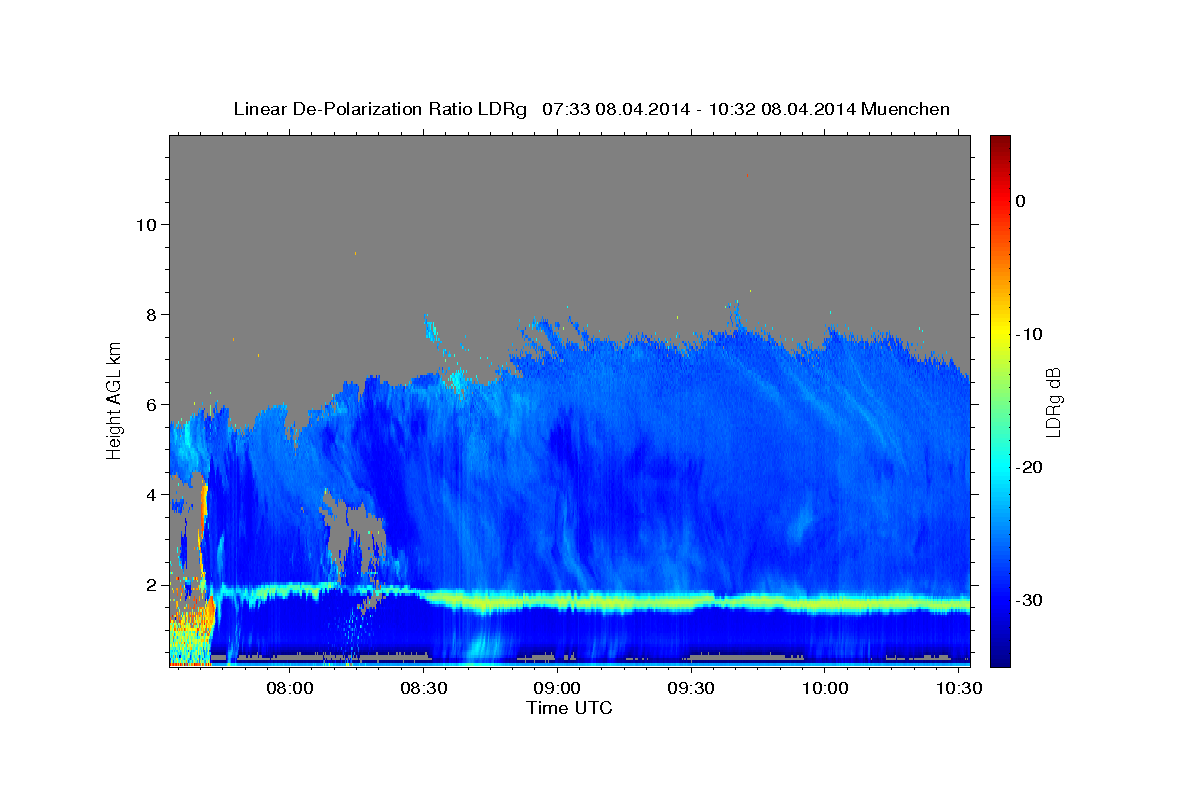Click the height tick label 4
This screenshot has height=800, width=1200.
tap(153, 495)
